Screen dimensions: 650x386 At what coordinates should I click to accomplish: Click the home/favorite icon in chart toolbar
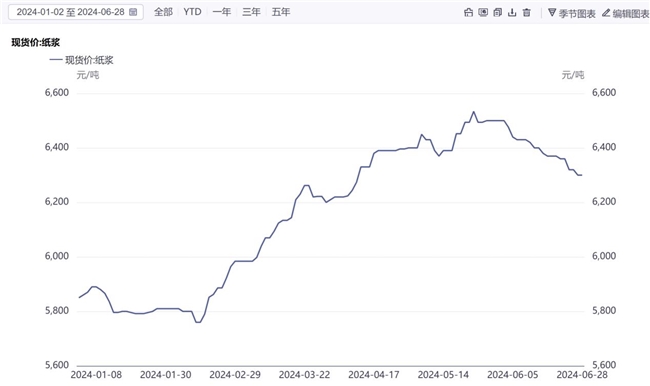468,12
